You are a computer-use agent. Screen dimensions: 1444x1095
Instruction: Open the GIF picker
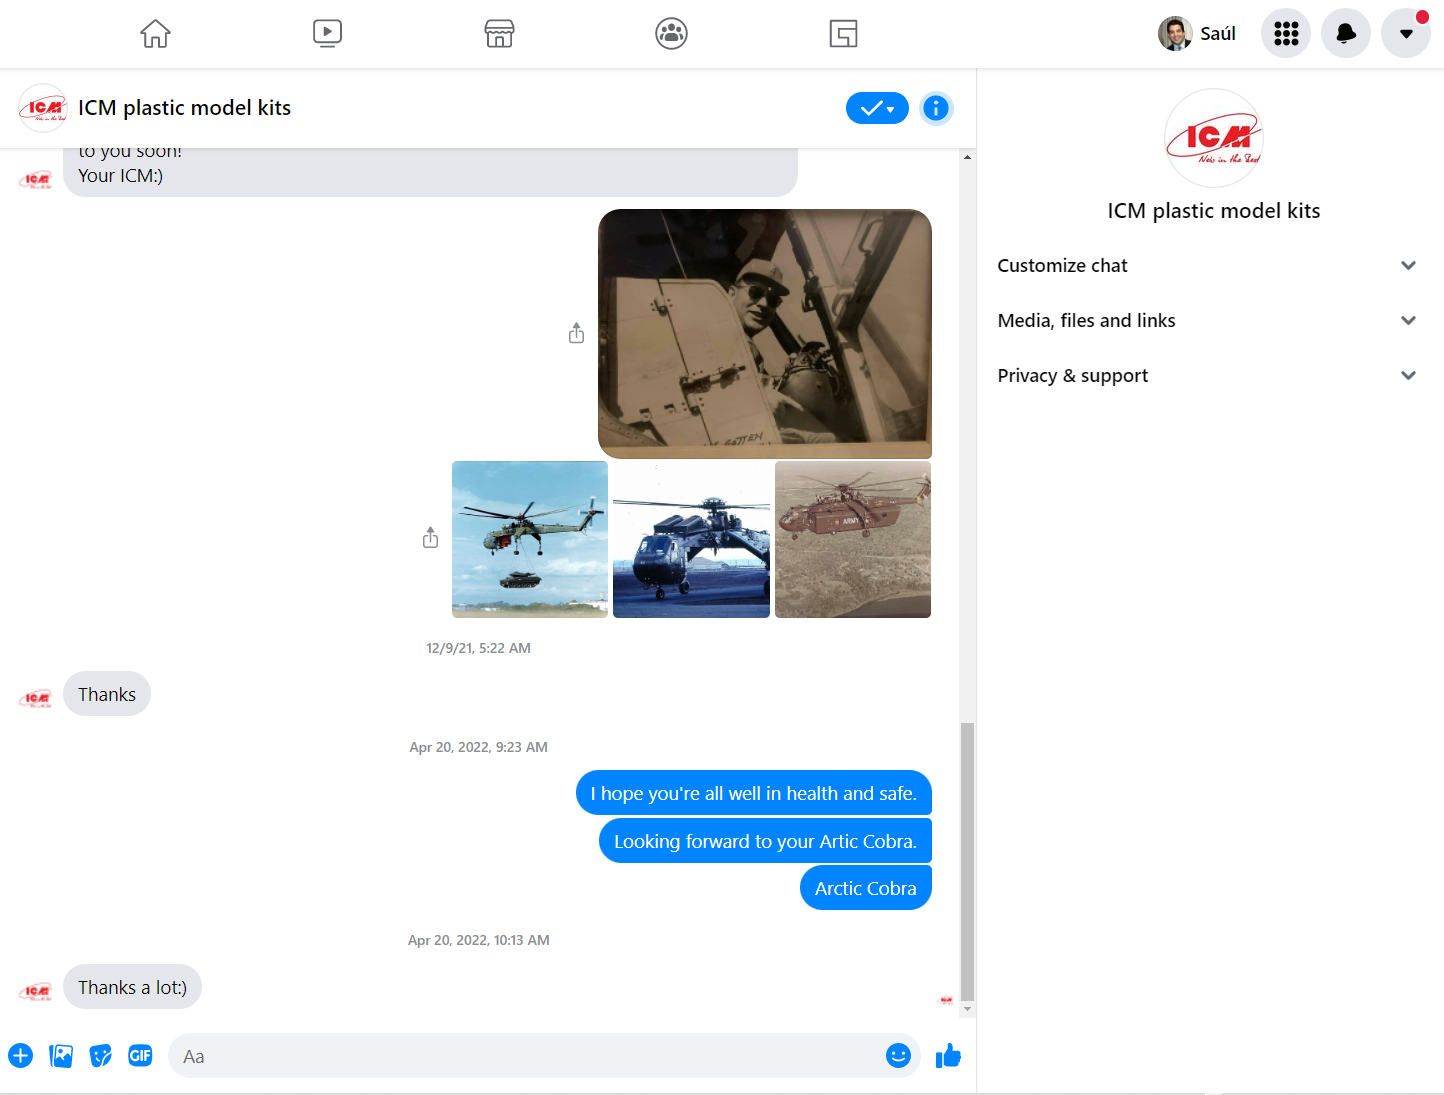[x=140, y=1056]
